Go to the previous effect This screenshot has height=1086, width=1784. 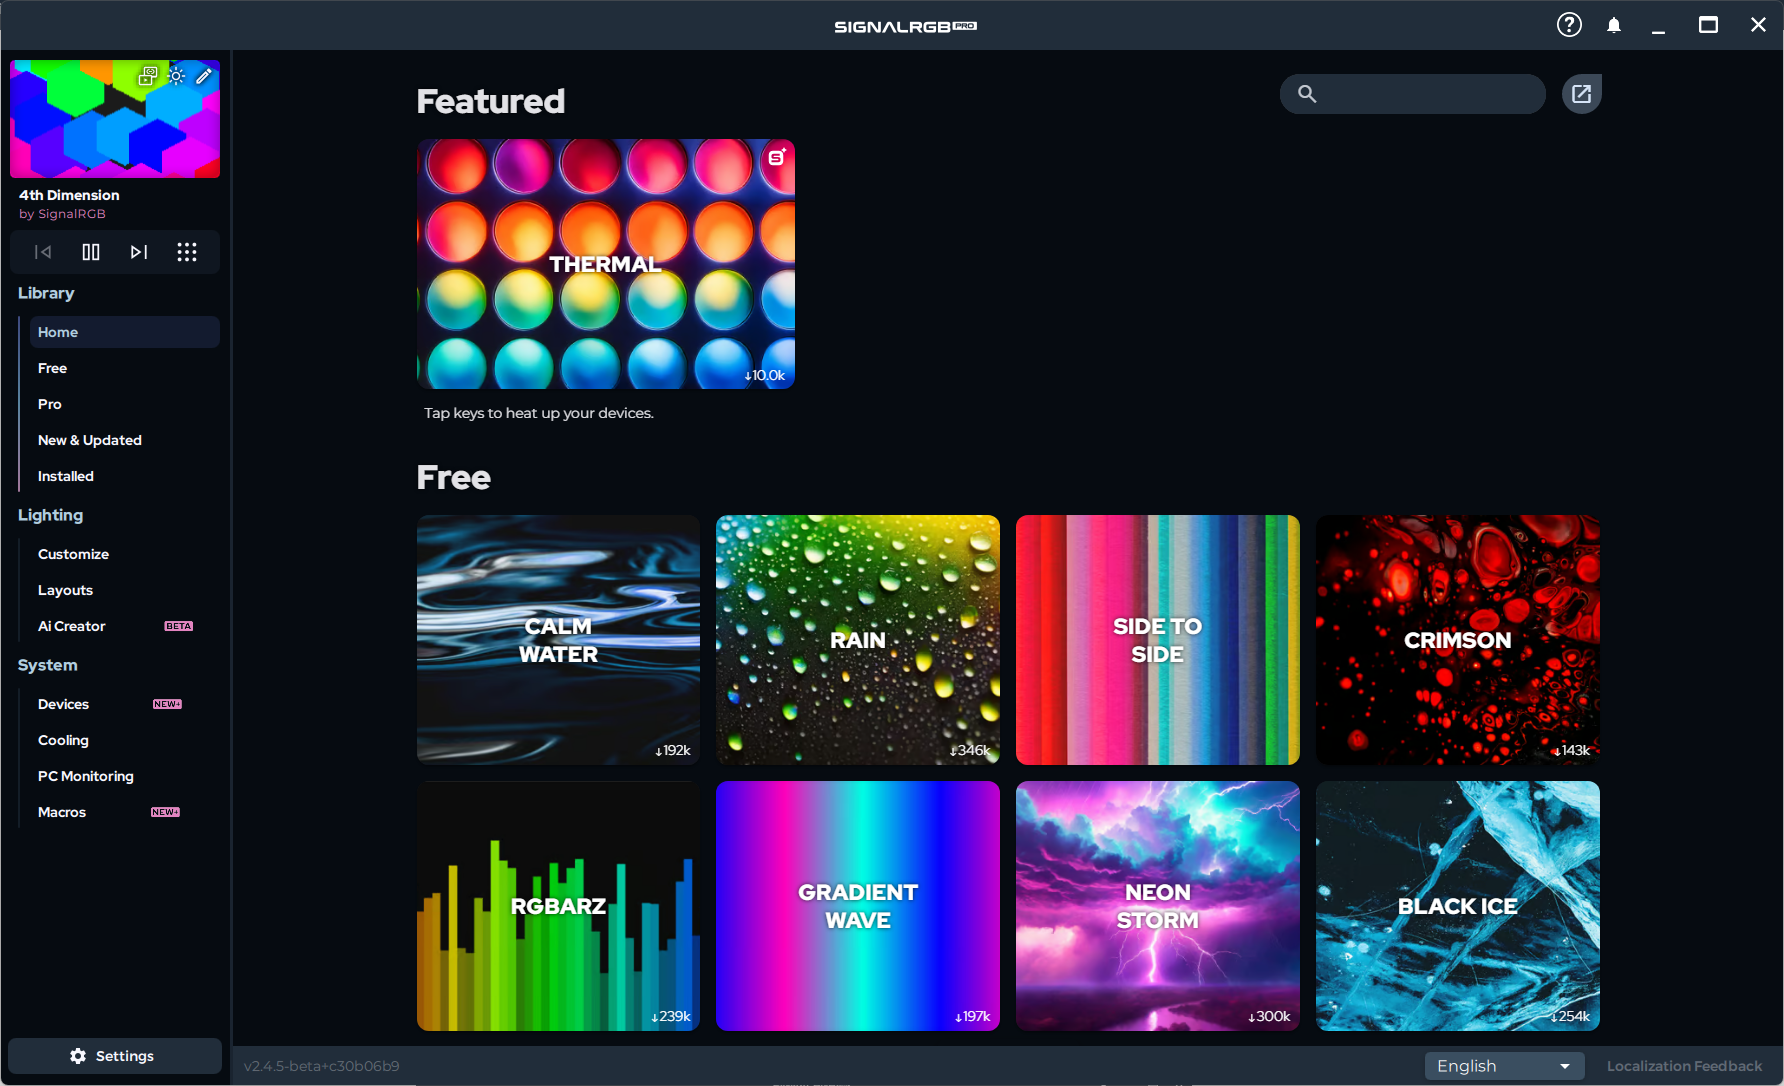[x=43, y=252]
